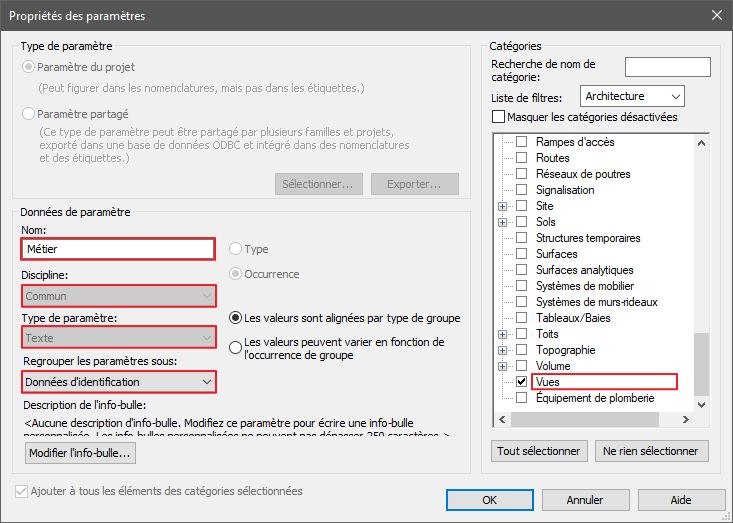The width and height of the screenshot is (733, 523).
Task: Expand the Sols category tree node
Action: pos(503,222)
